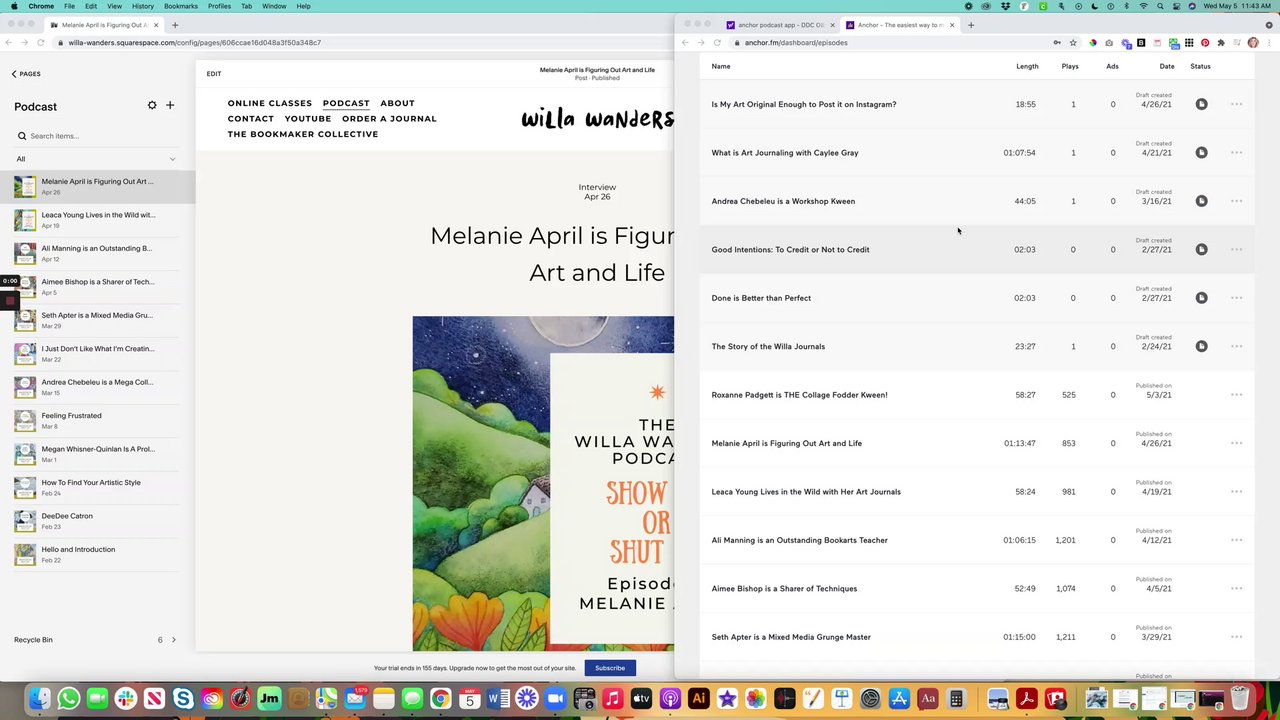Viewport: 1280px width, 720px height.
Task: Click draft status icon for 'Andrea Chebeleu is a Workshop Kween'
Action: tap(1201, 201)
